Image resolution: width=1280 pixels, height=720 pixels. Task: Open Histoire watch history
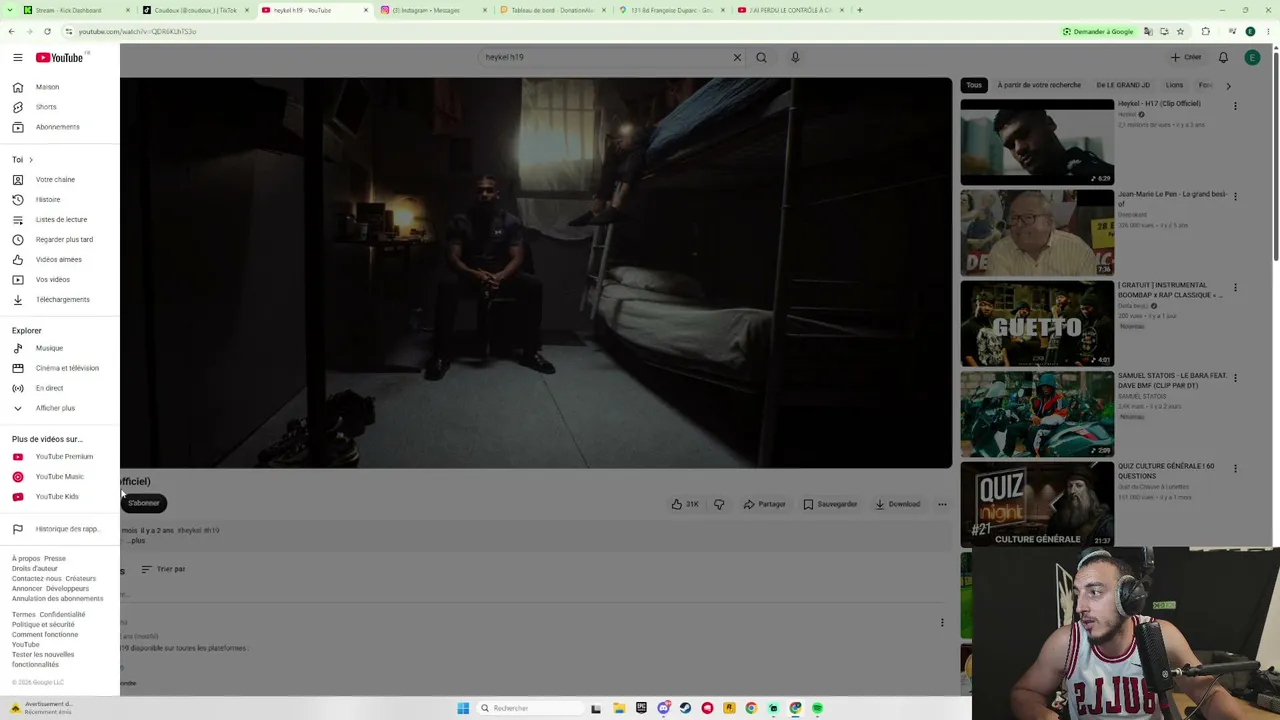point(48,200)
